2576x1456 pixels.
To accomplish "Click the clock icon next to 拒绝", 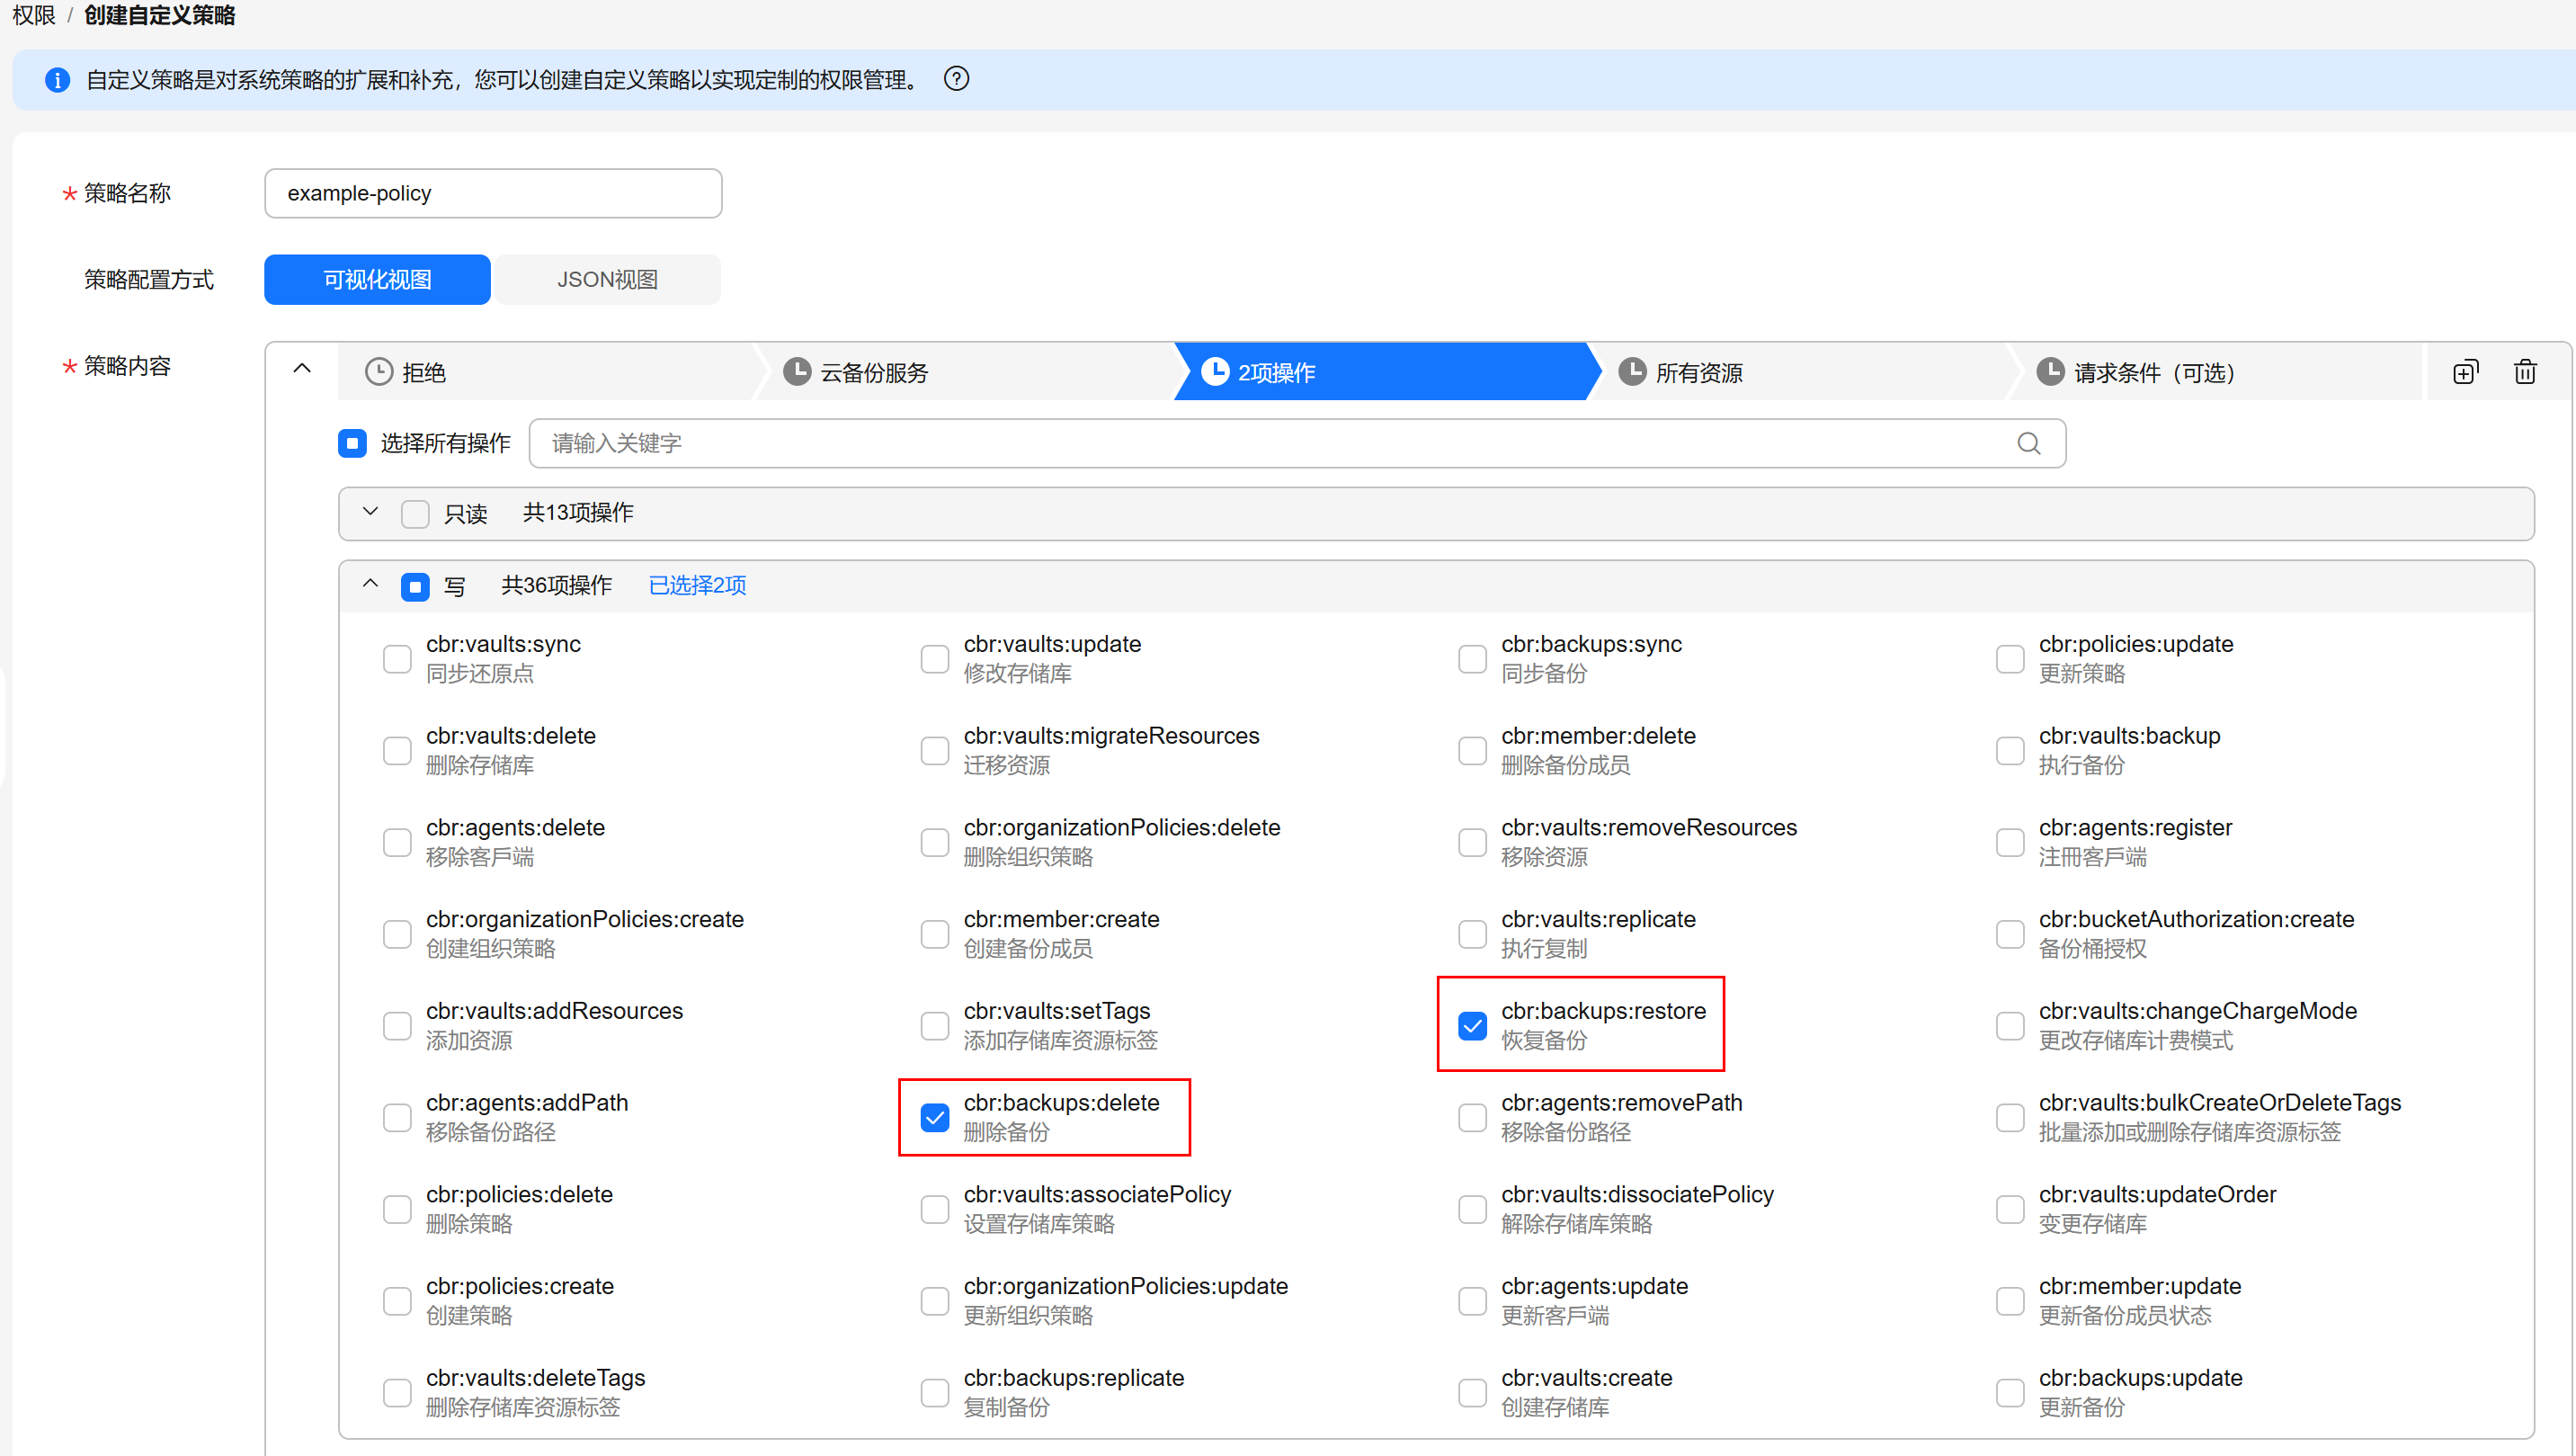I will (378, 372).
